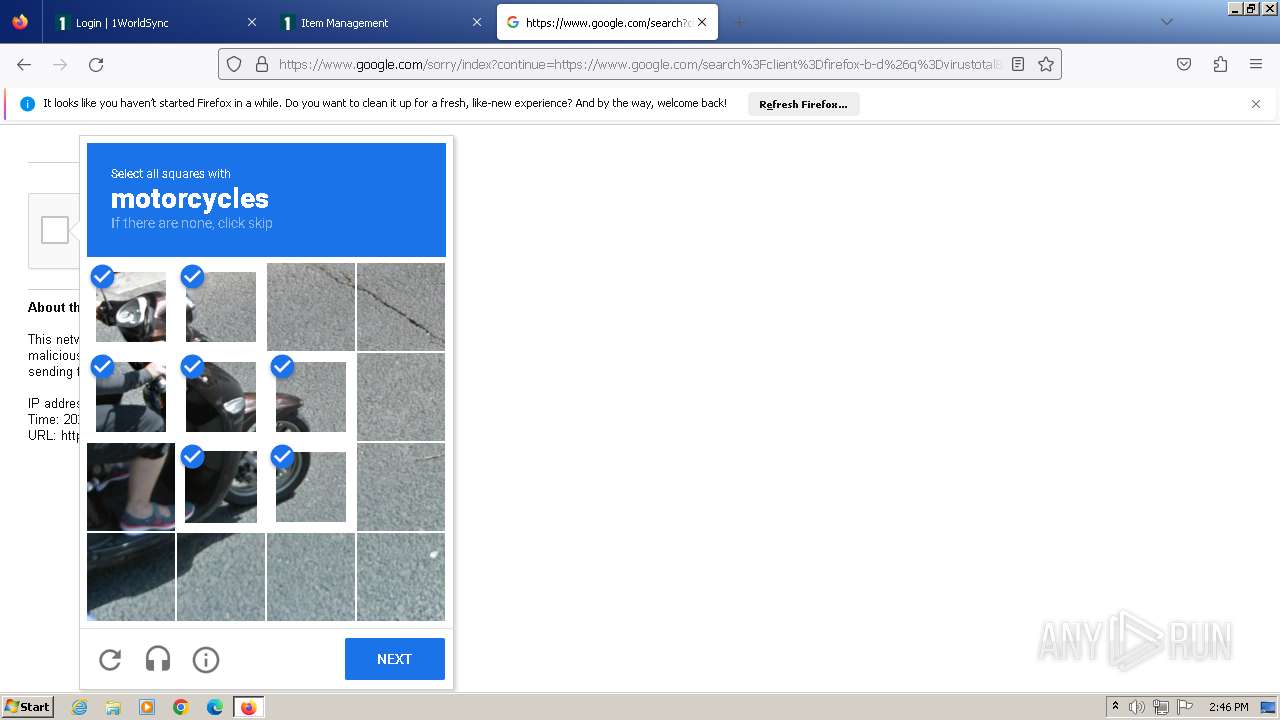This screenshot has height=720, width=1280.
Task: Open the Firefox view icon at far left
Action: tap(20, 22)
